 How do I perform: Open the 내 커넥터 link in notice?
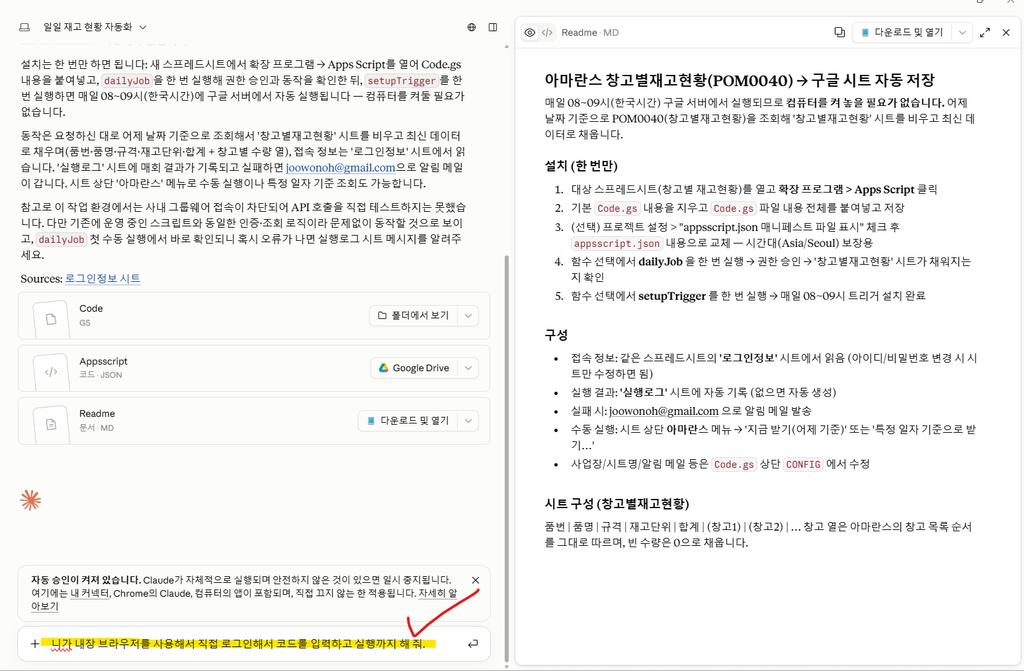[89, 593]
